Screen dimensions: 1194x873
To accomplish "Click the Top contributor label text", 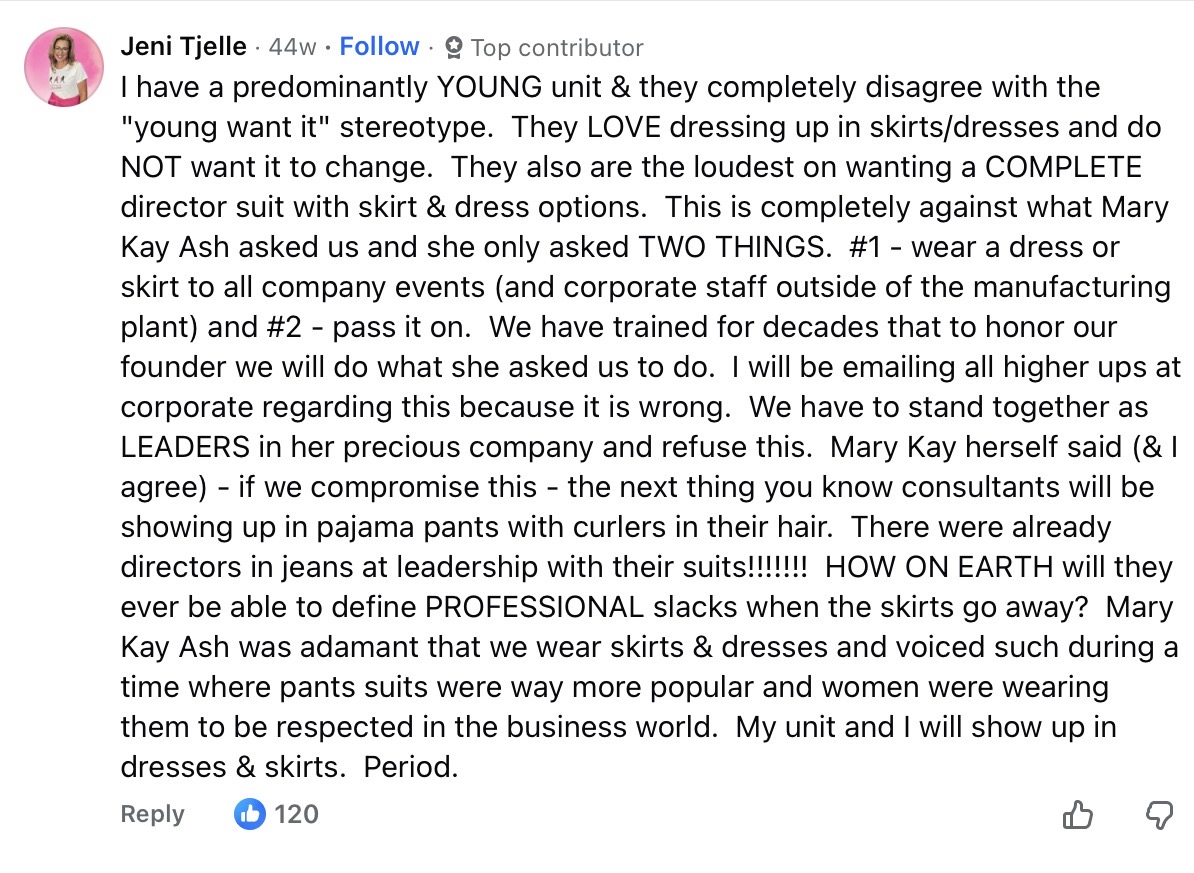I will click(557, 48).
